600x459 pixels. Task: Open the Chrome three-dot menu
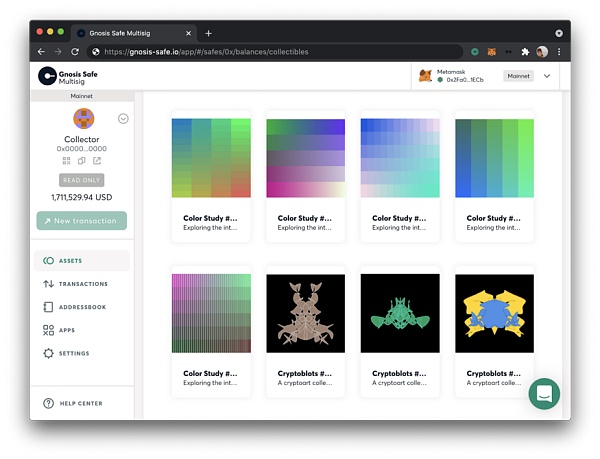pyautogui.click(x=559, y=51)
